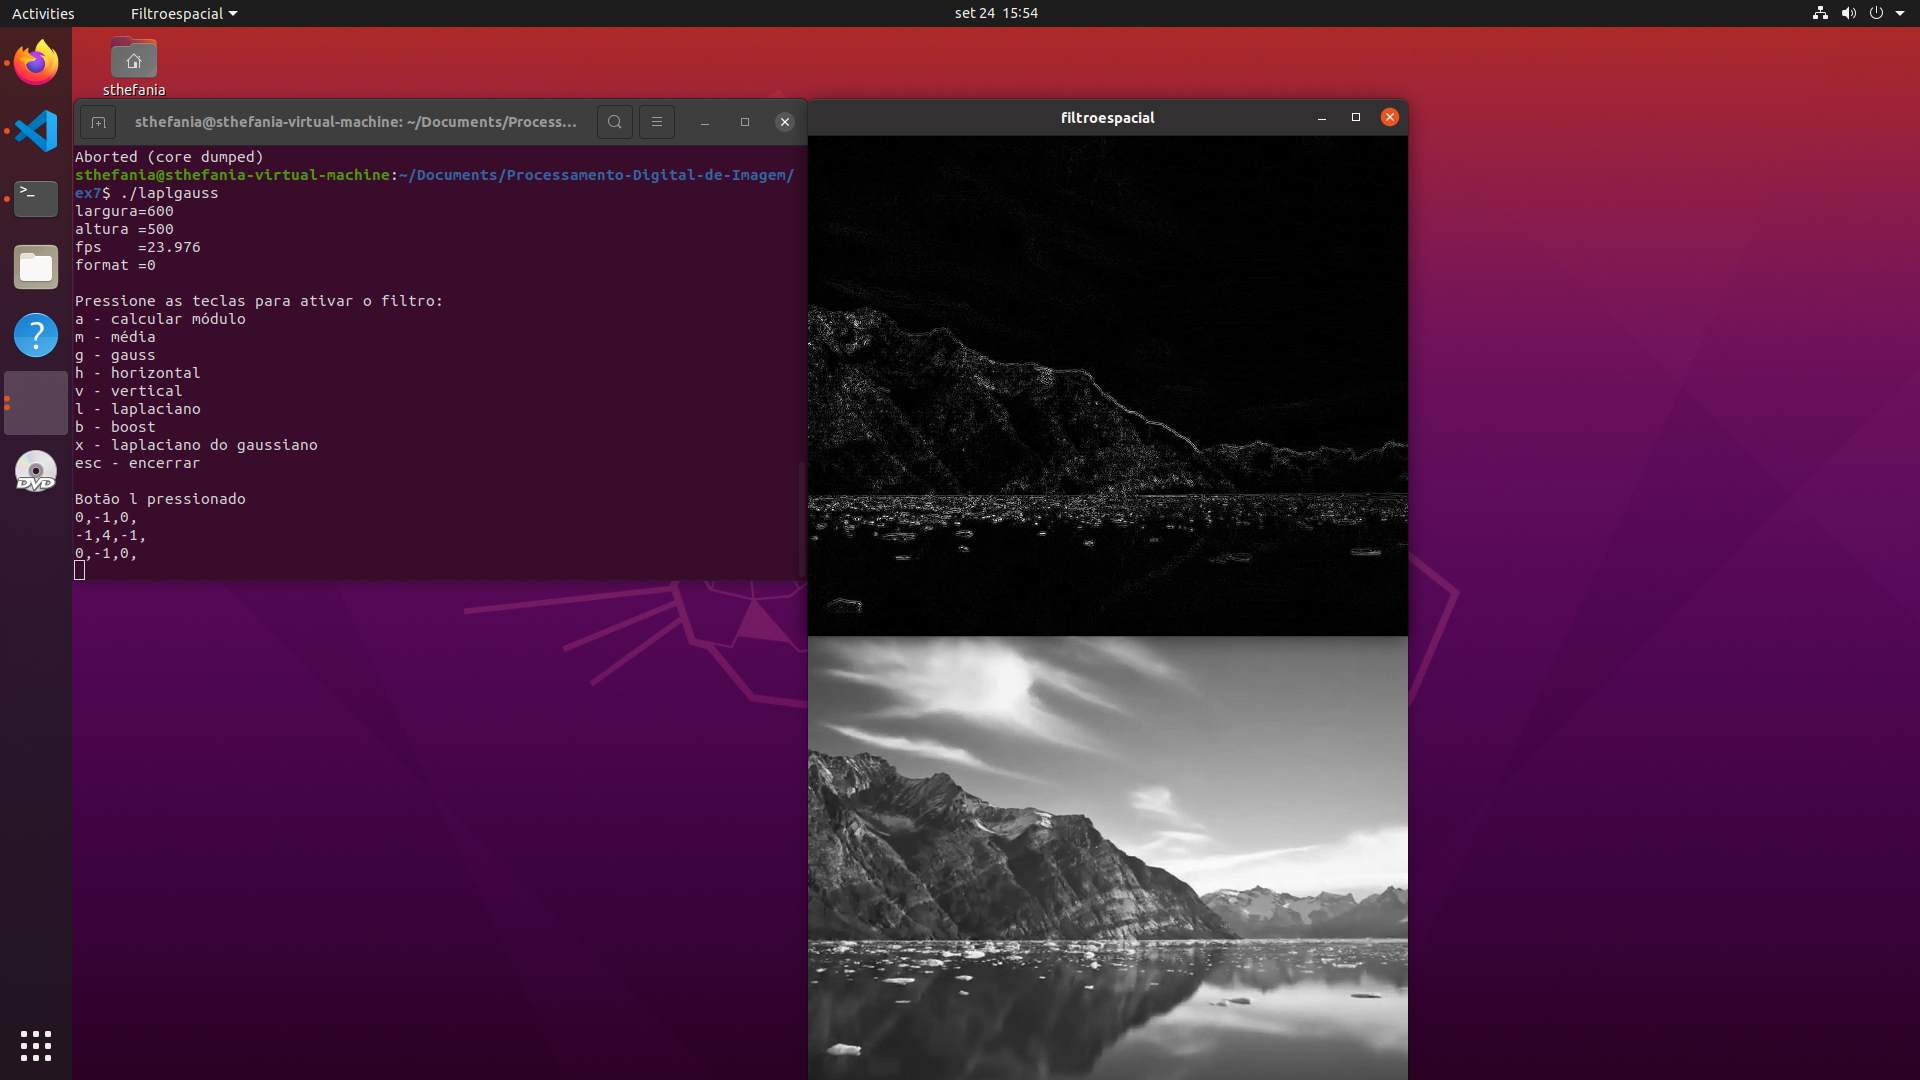Launch Visual Studio Code from dock
The image size is (1920, 1080).
[36, 131]
